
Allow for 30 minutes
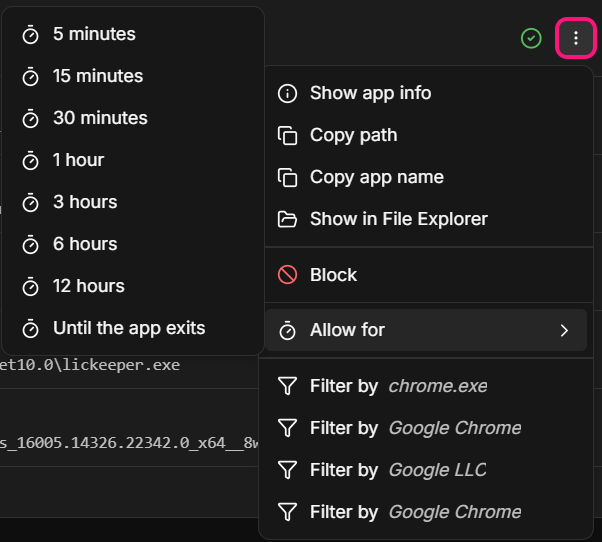[133, 118]
